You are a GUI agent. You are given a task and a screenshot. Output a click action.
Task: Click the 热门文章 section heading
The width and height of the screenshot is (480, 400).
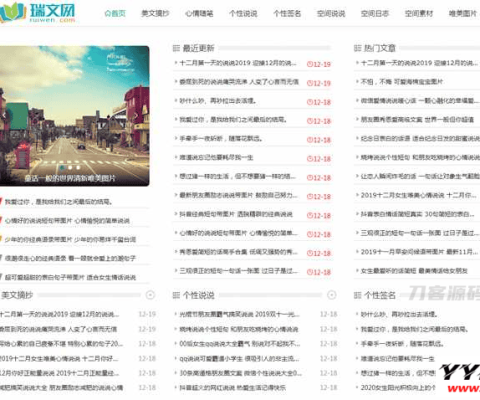(x=379, y=48)
